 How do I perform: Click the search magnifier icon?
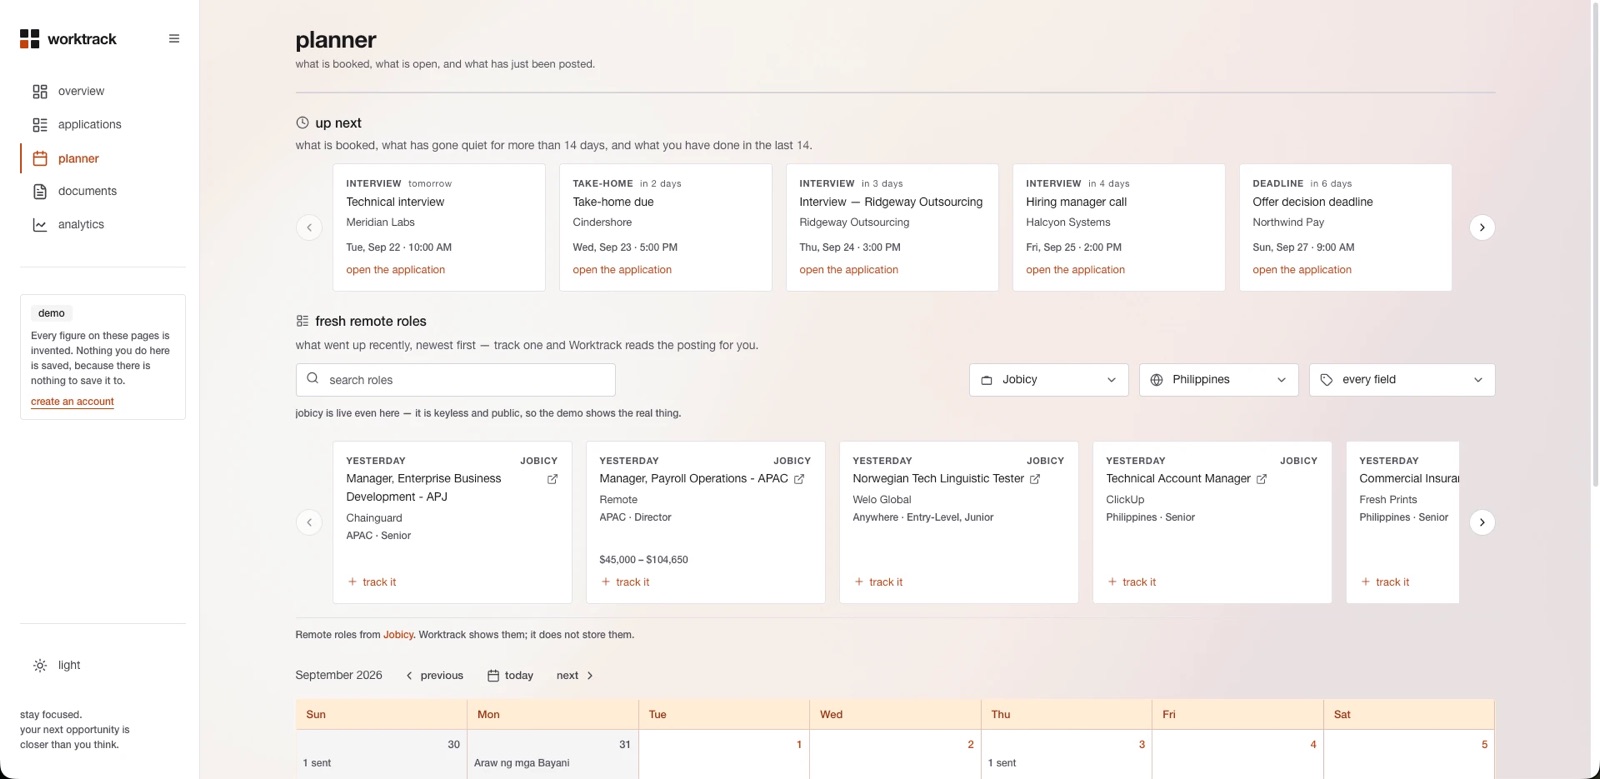(x=313, y=379)
